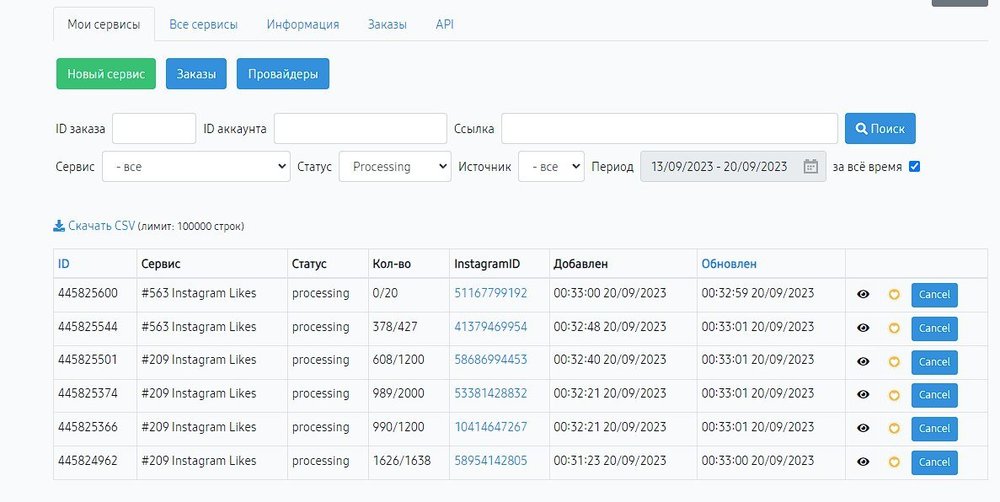Cancel order 445824962
This screenshot has width=1000, height=502.
934,462
